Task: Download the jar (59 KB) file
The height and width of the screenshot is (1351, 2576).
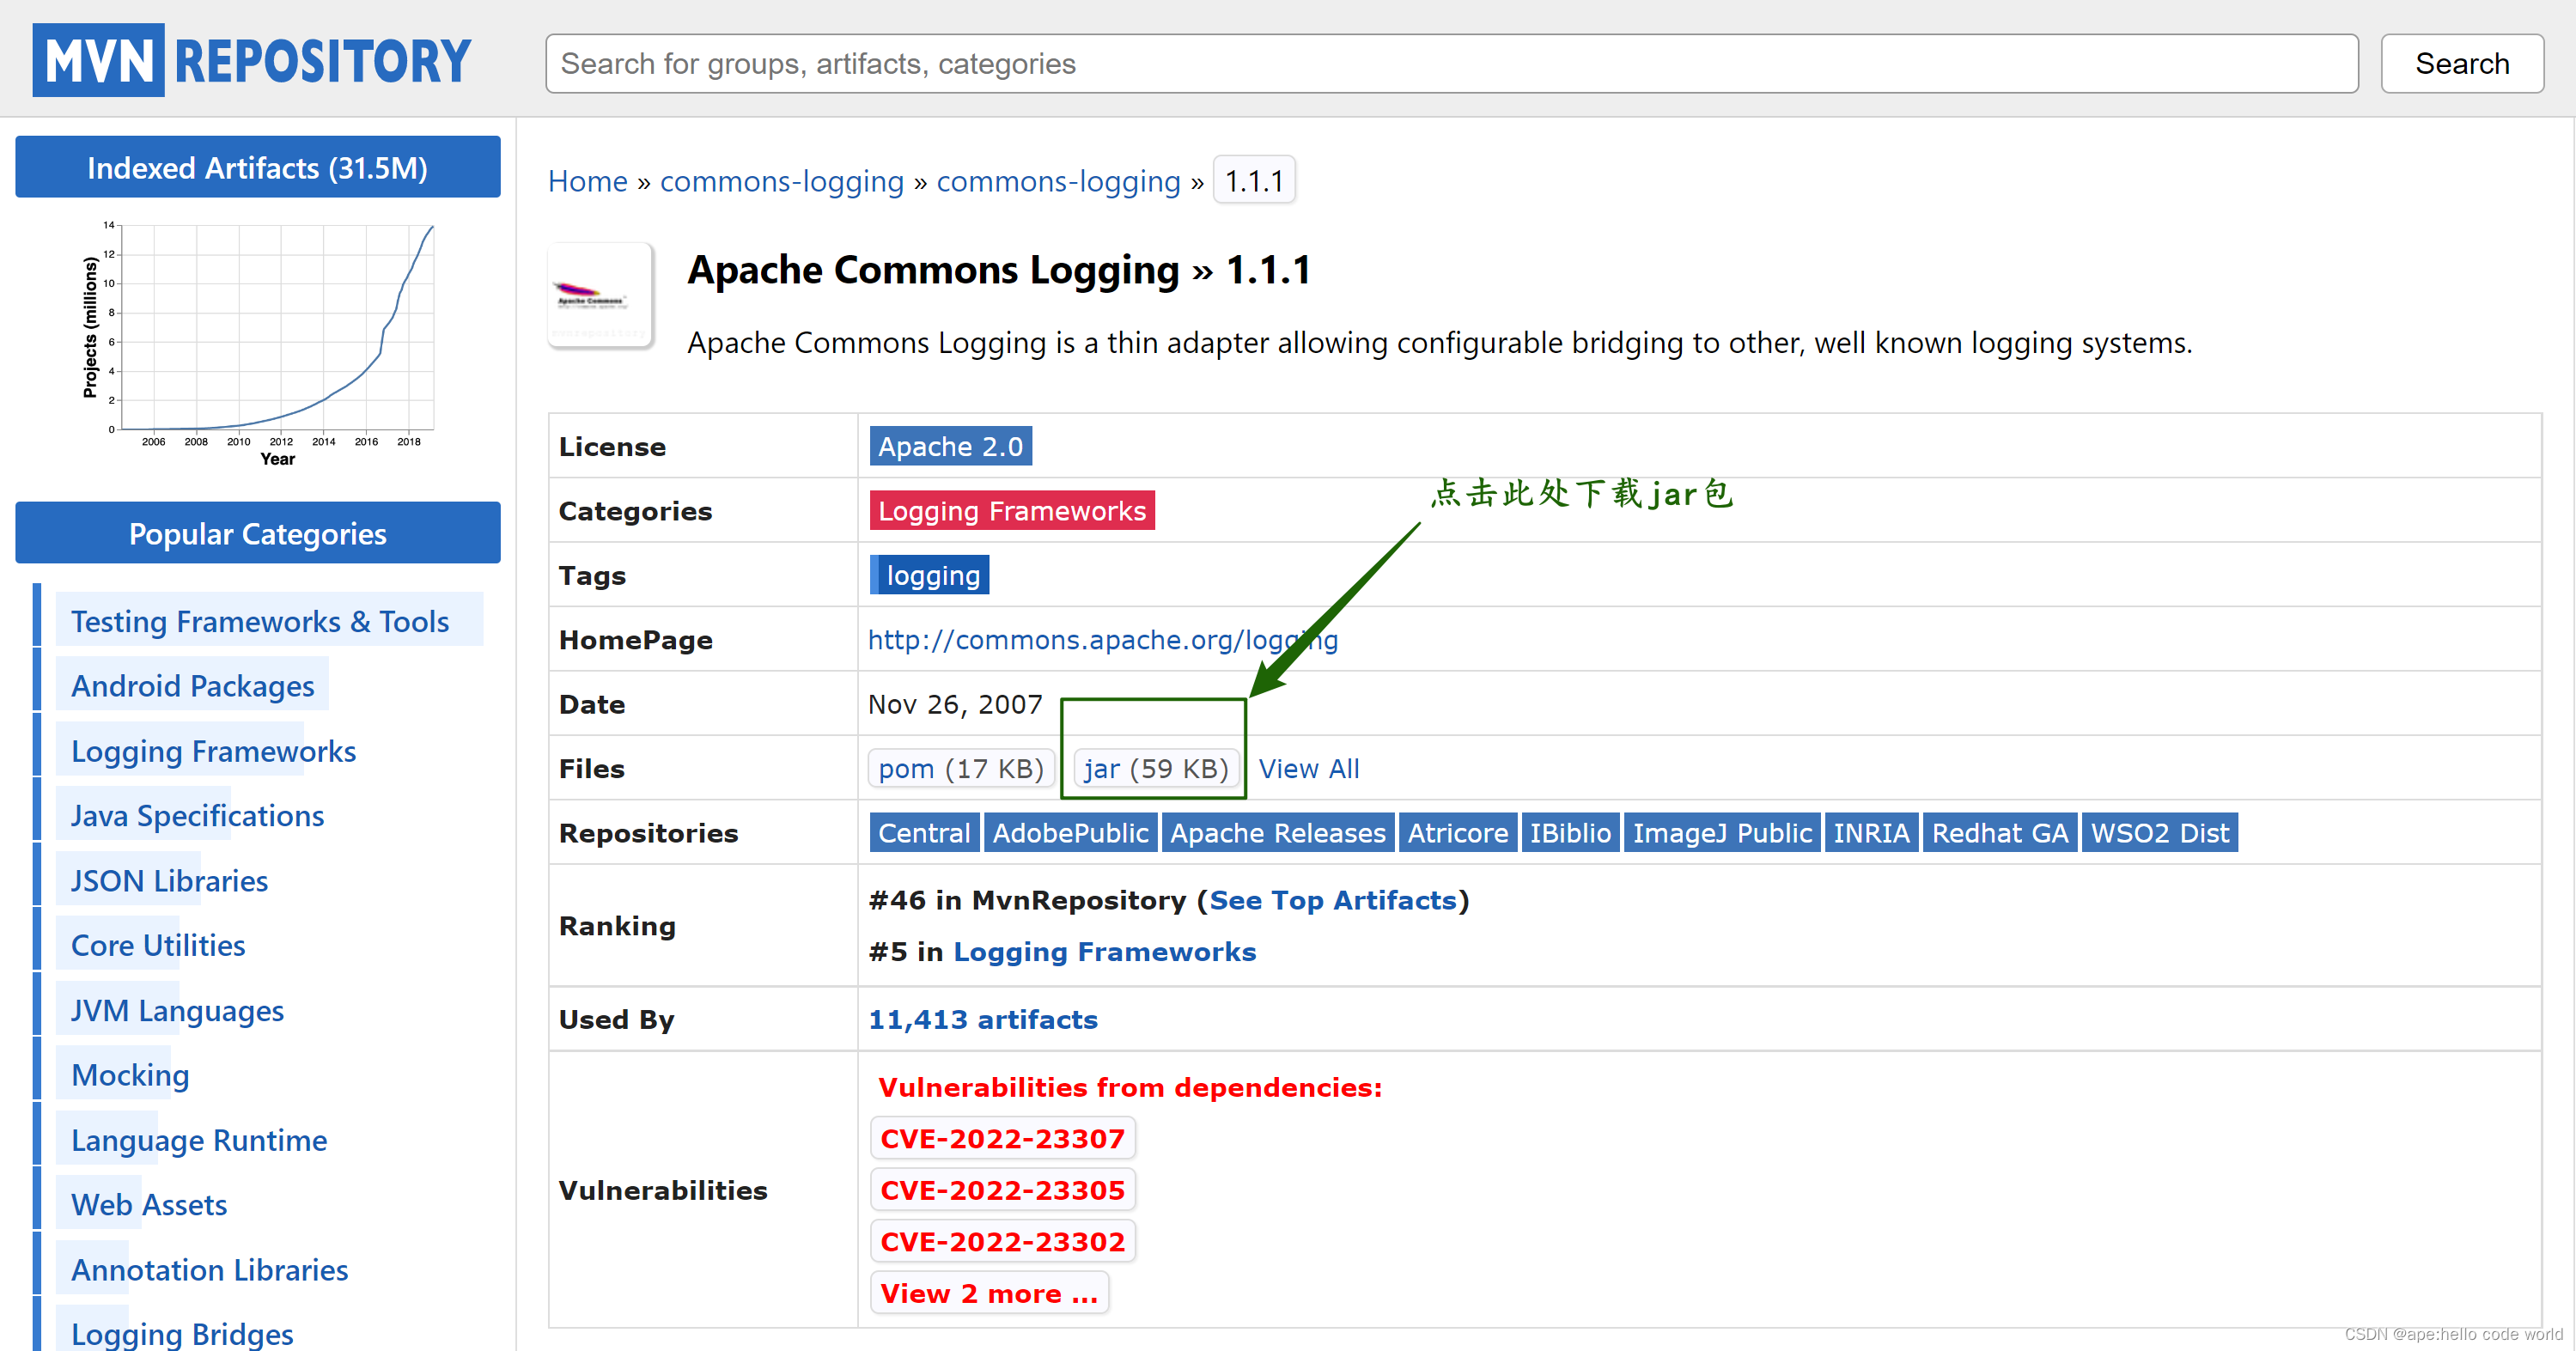Action: pyautogui.click(x=1155, y=769)
